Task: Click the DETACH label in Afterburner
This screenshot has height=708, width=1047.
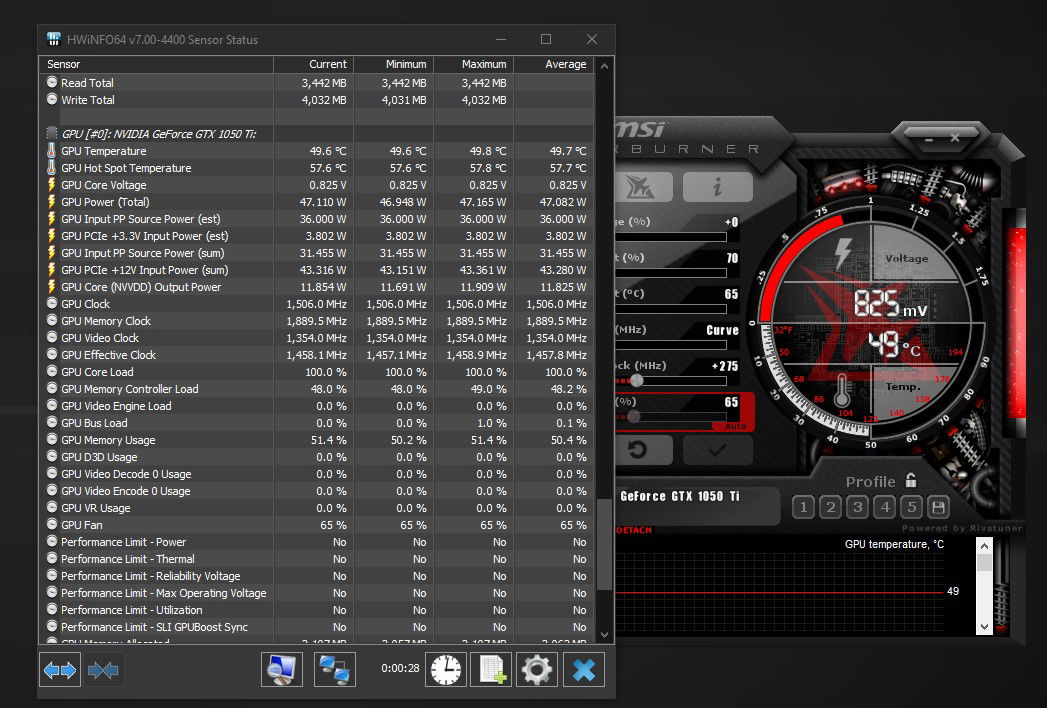Action: click(x=633, y=530)
